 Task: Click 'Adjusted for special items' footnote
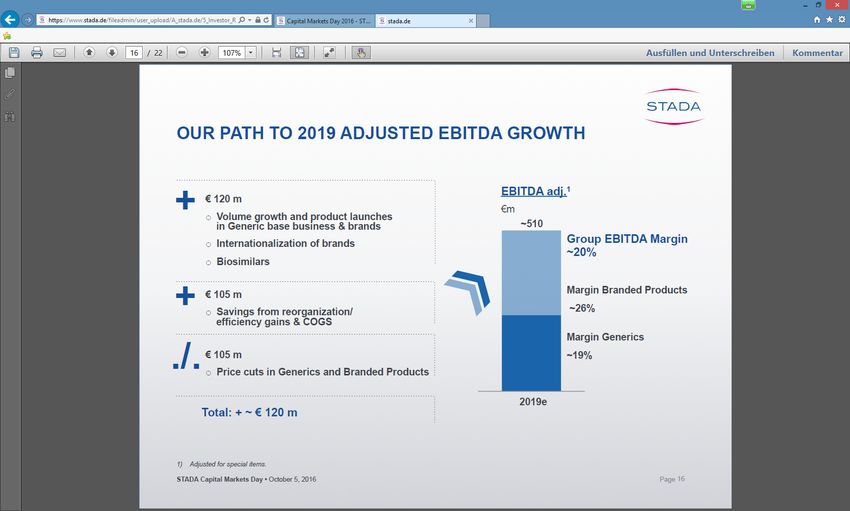tap(228, 464)
